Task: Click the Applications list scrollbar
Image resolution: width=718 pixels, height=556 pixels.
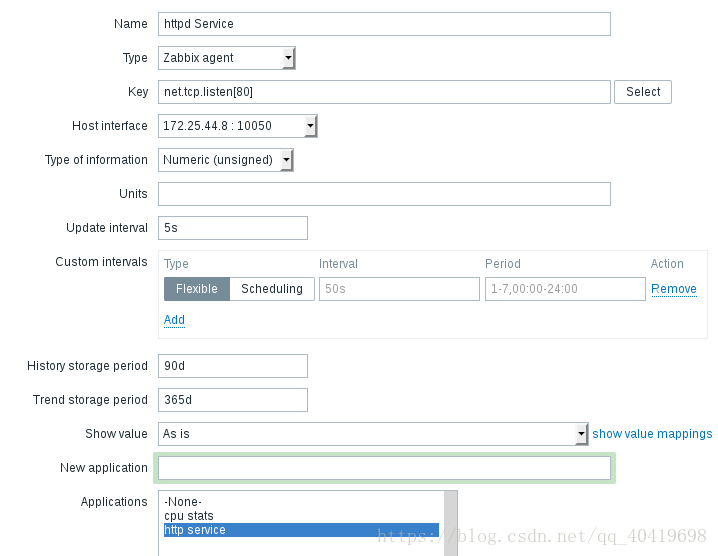Action: point(451,523)
